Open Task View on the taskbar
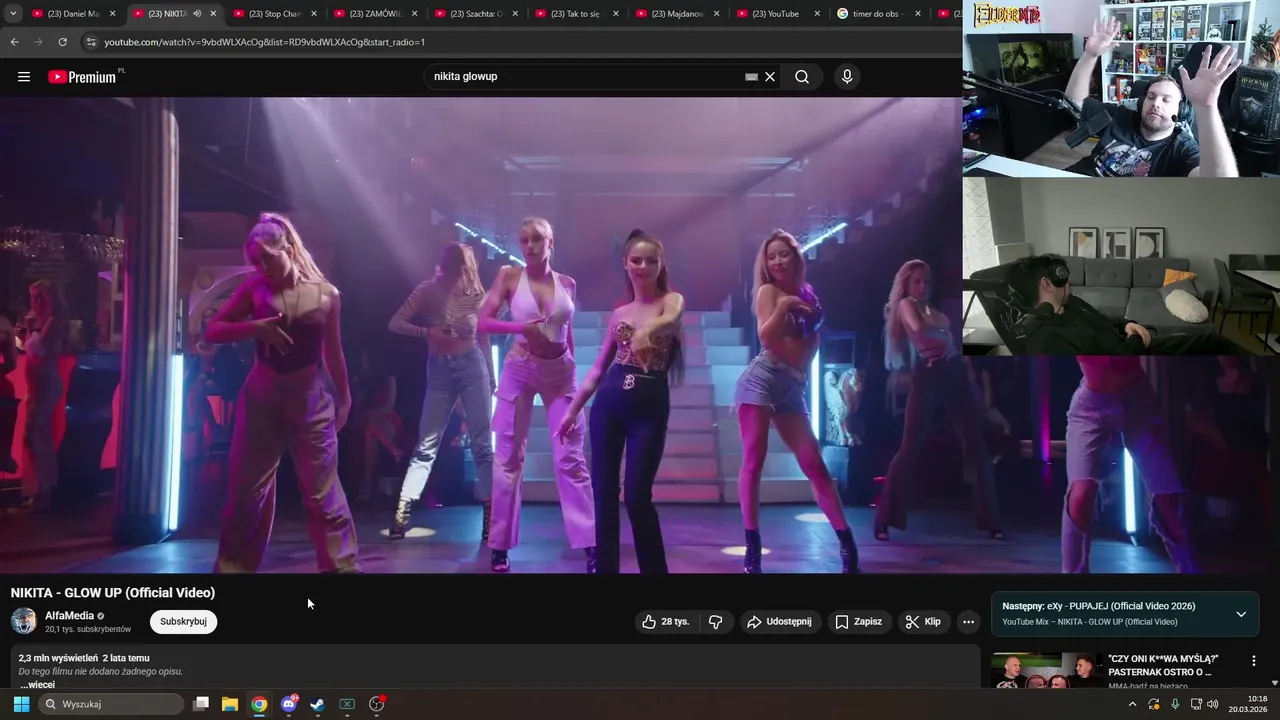Screen dimensions: 1280x720 tap(201, 704)
